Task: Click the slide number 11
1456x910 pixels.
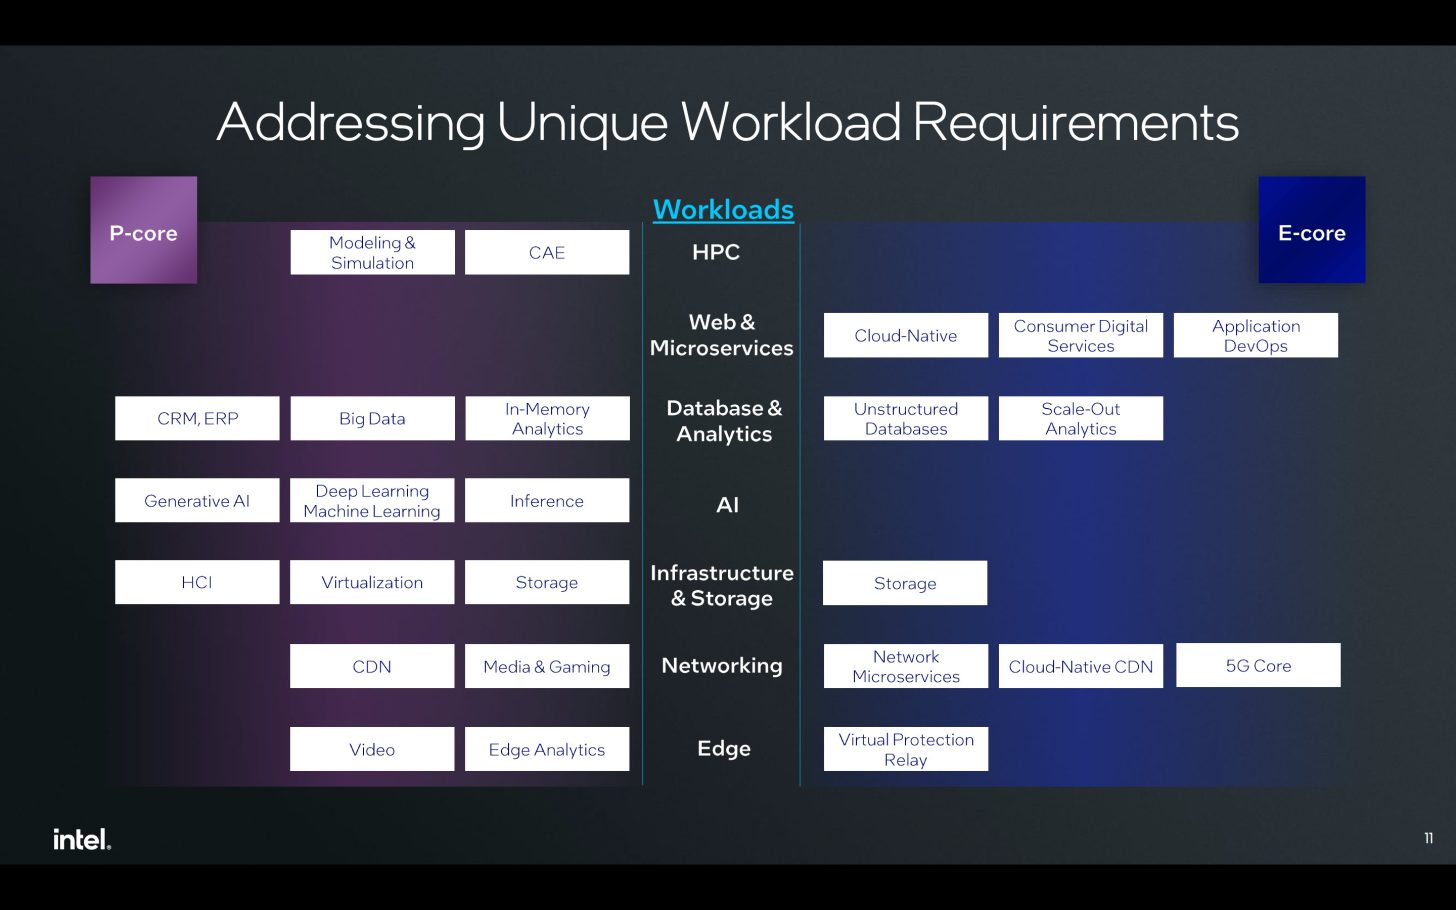Action: coord(1429,838)
